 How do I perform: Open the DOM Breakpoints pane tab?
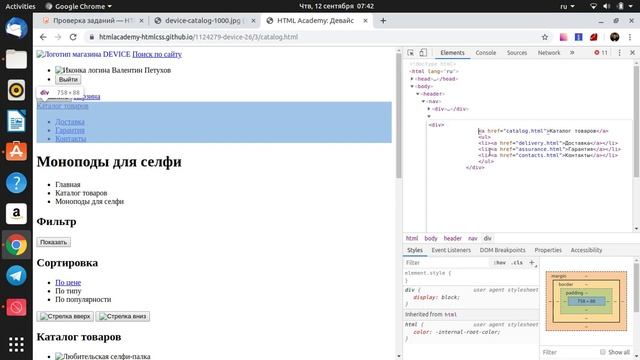[x=502, y=250]
